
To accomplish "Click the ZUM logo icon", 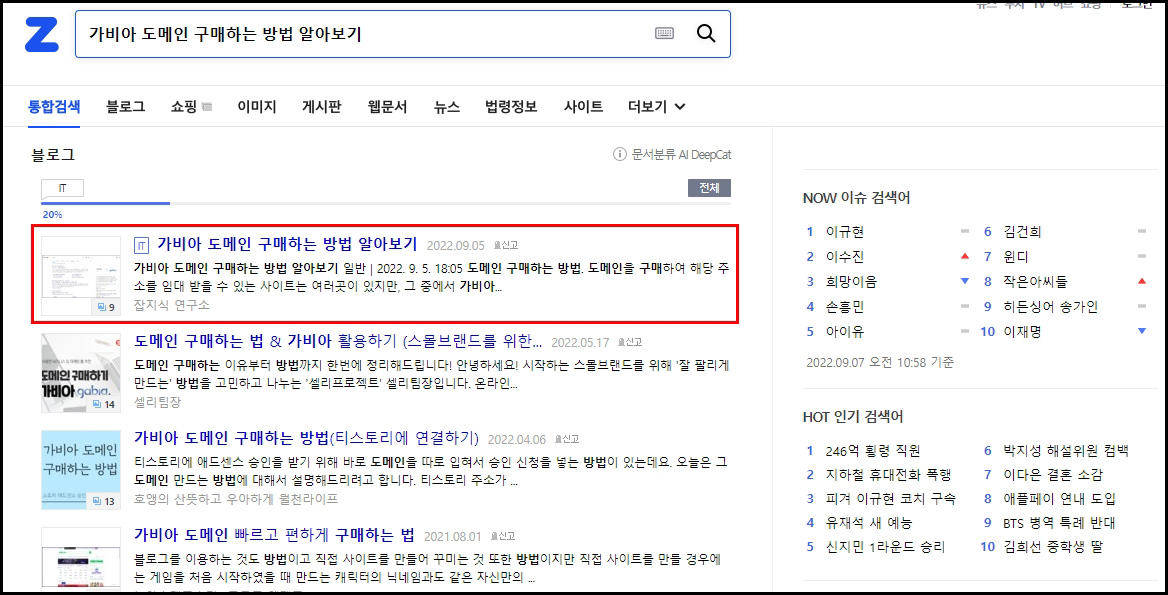I will tap(41, 34).
